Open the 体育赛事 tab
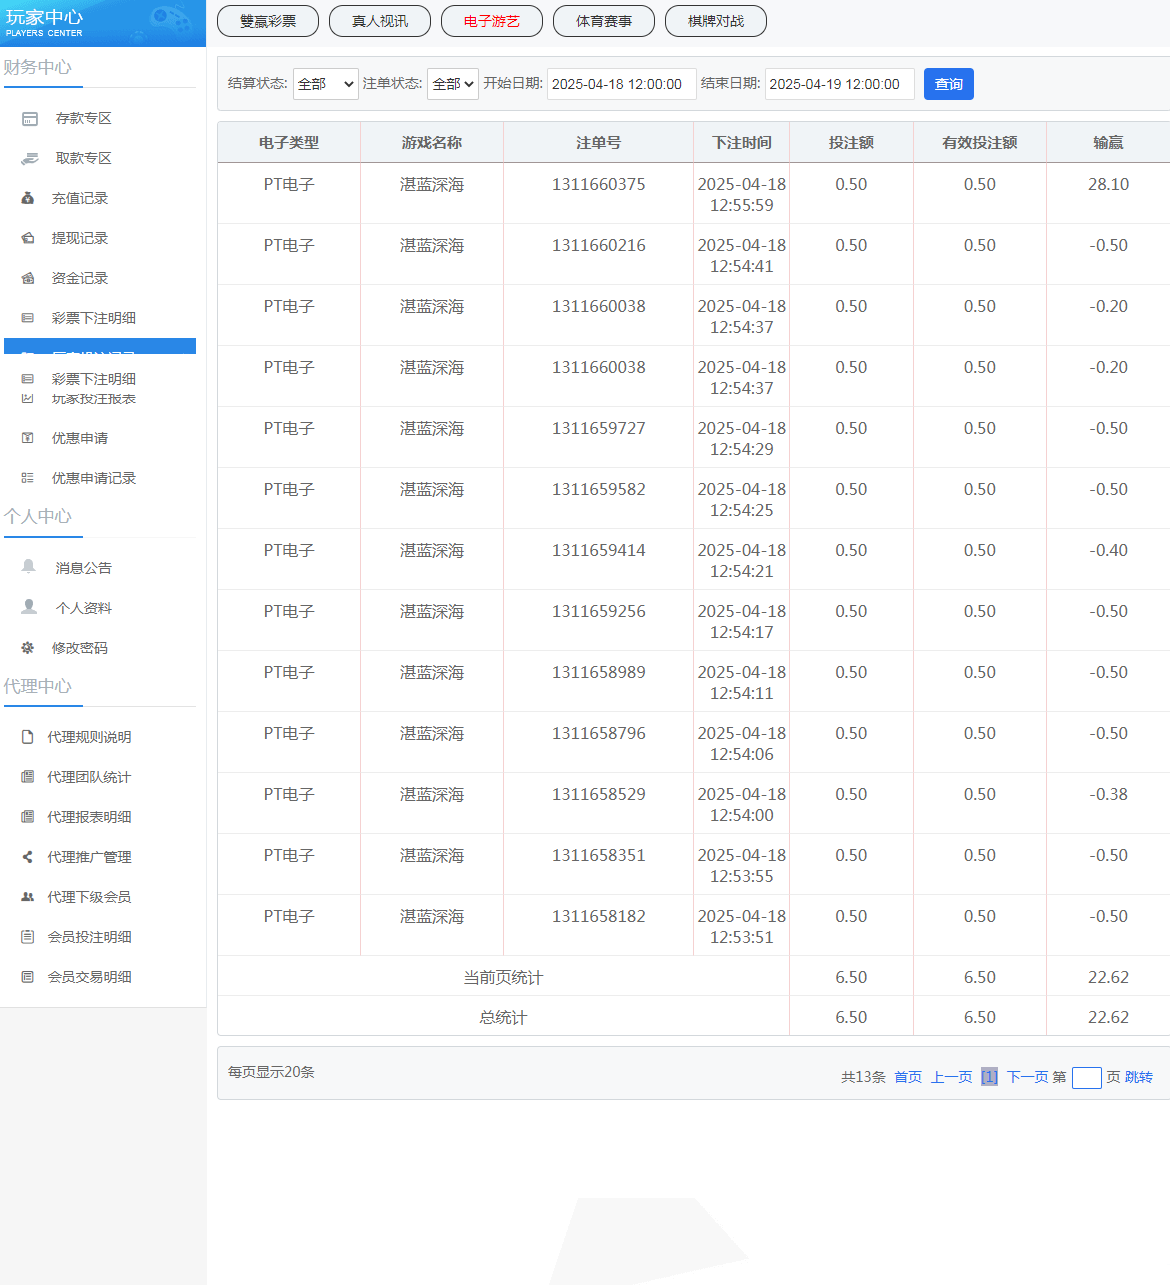Image resolution: width=1170 pixels, height=1285 pixels. pos(603,21)
